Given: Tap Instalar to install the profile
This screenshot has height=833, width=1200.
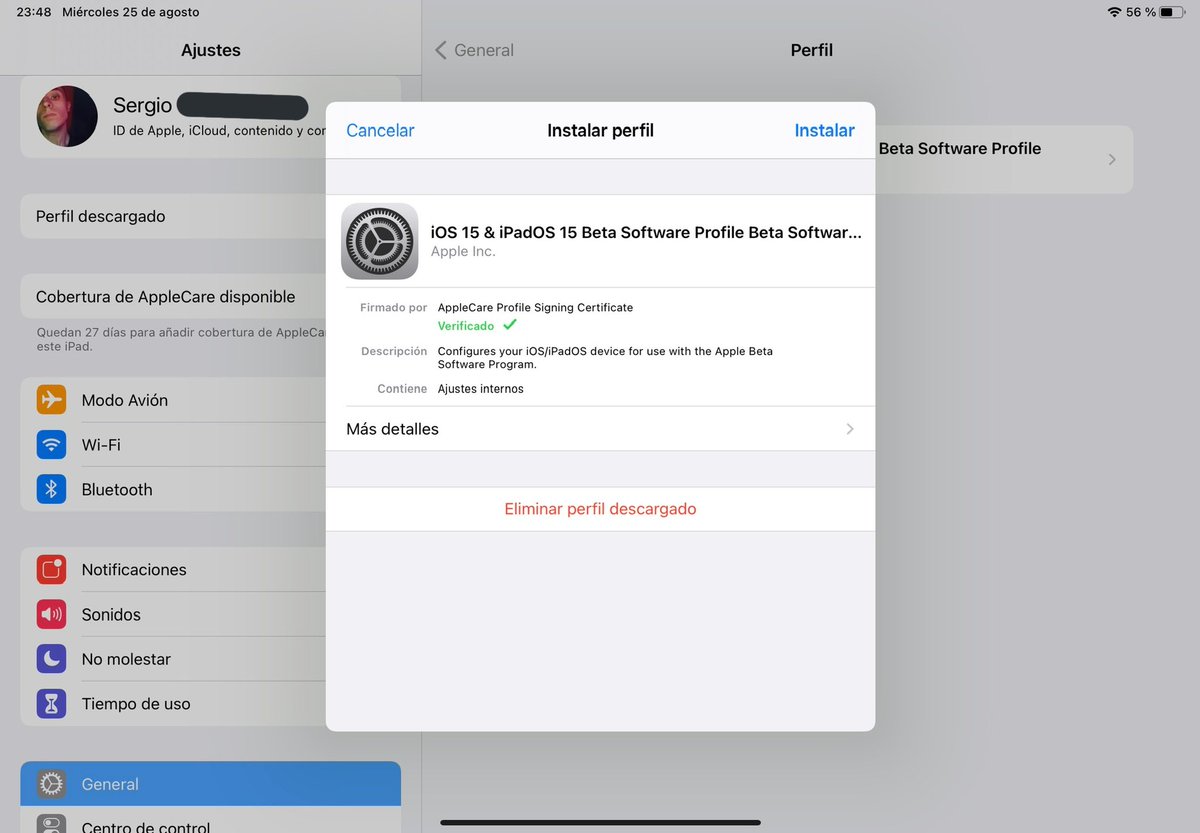Looking at the screenshot, I should (824, 130).
